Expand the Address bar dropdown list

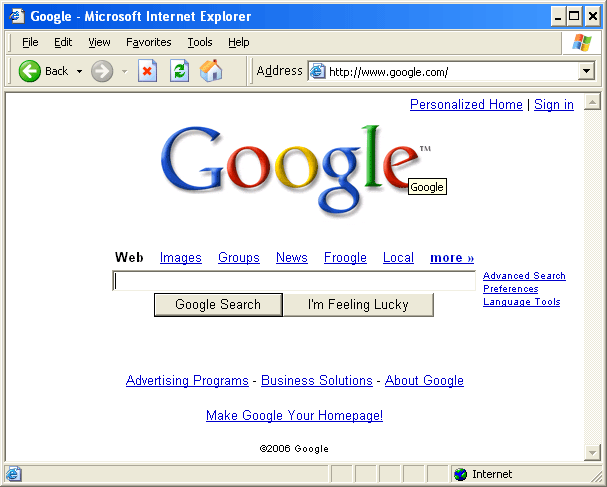586,71
